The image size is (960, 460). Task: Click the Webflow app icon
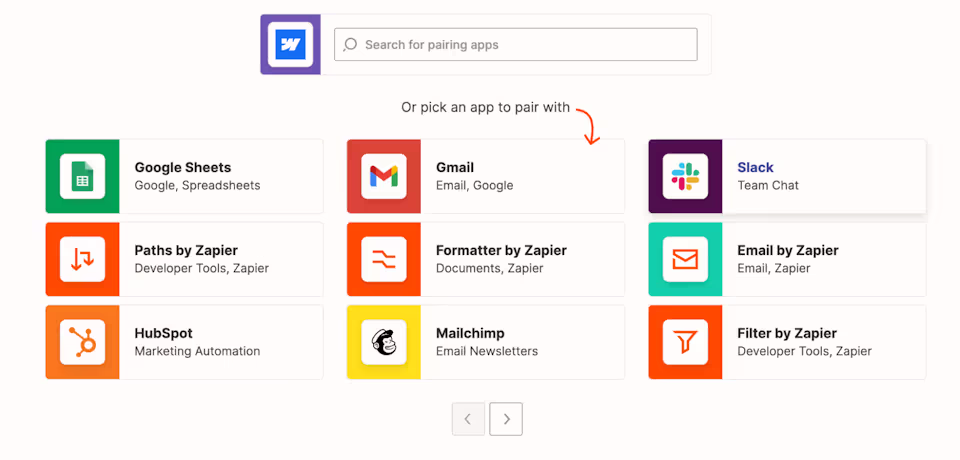coord(290,45)
